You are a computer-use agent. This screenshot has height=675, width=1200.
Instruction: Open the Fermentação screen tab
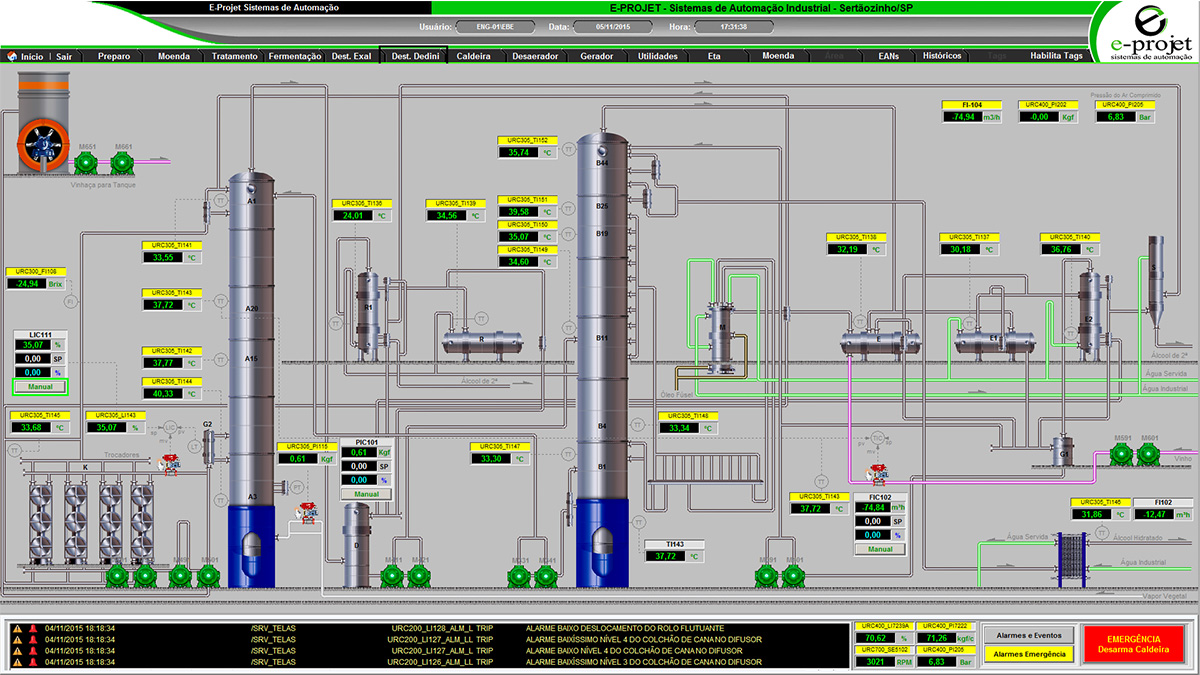coord(295,57)
